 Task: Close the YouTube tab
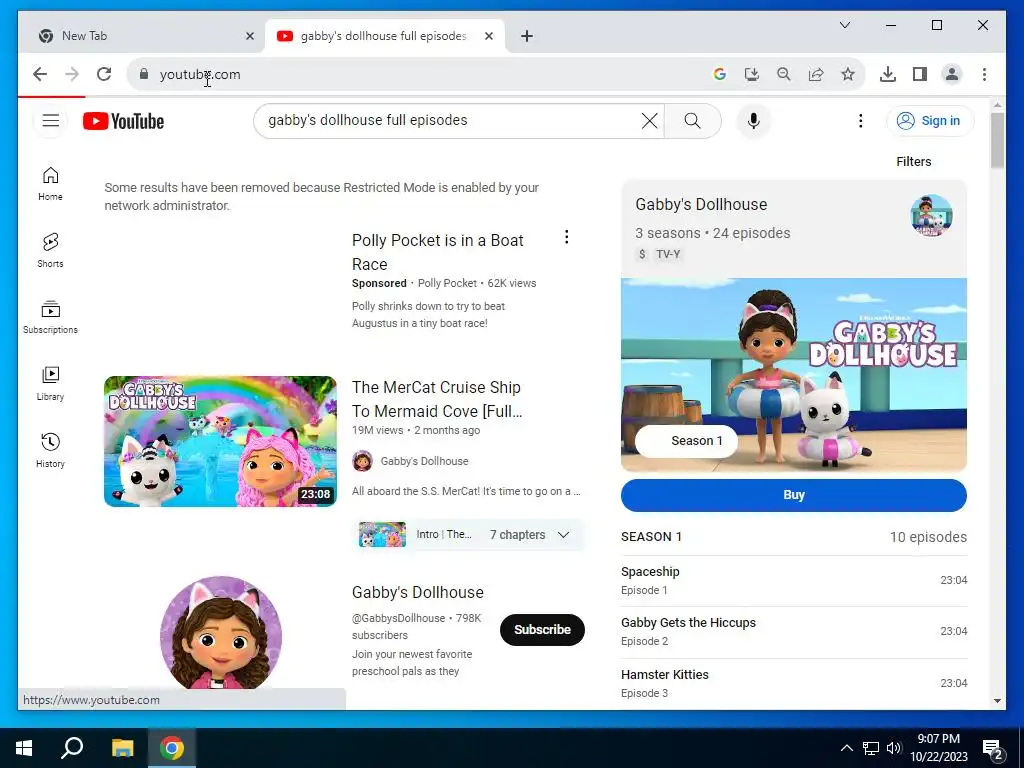488,36
